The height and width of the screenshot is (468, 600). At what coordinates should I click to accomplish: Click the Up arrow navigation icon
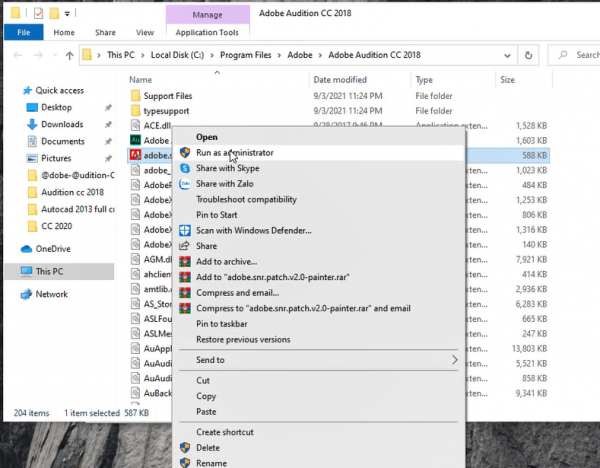click(68, 54)
